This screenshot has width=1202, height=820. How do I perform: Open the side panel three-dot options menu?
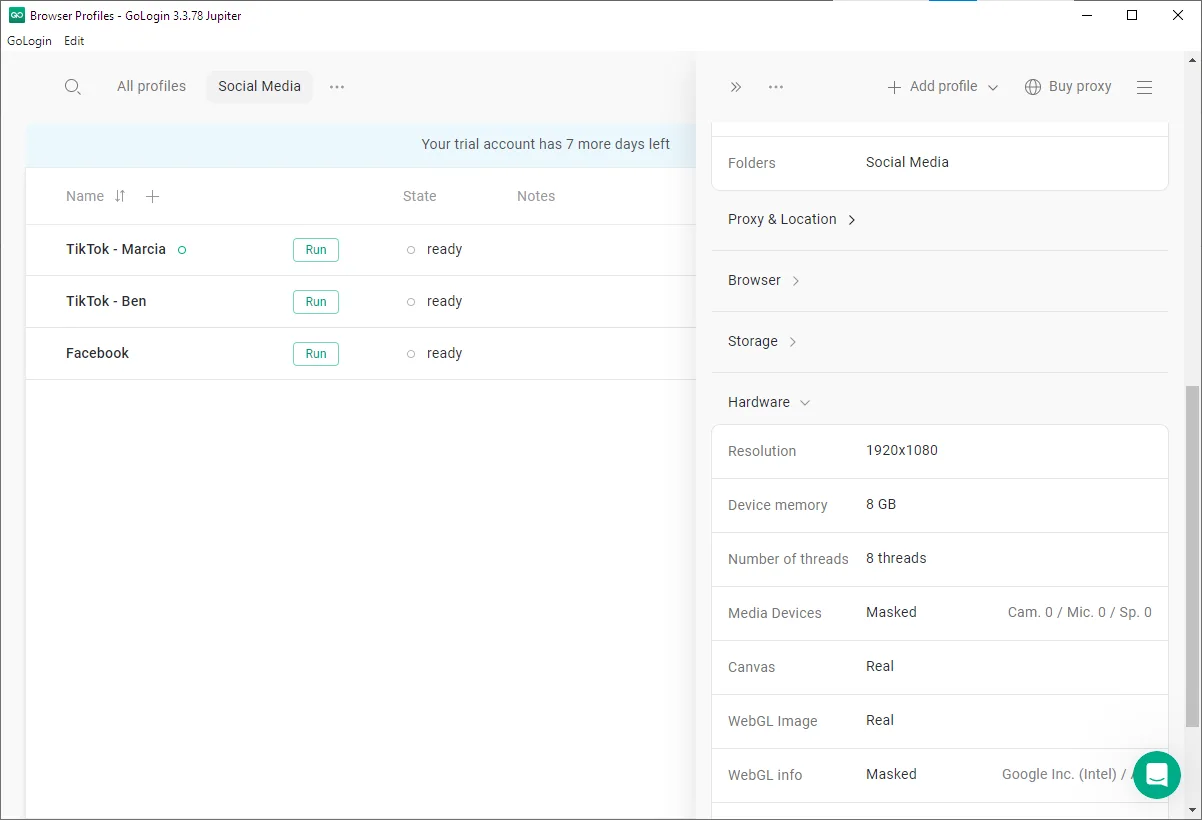(776, 87)
